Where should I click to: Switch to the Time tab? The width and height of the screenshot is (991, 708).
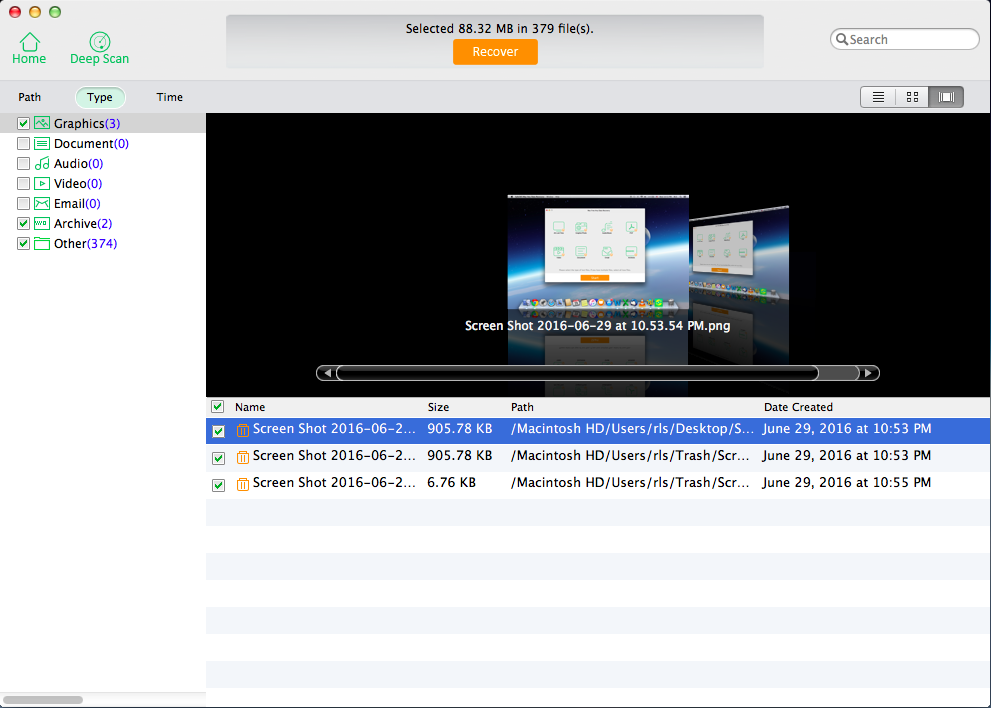tap(170, 97)
